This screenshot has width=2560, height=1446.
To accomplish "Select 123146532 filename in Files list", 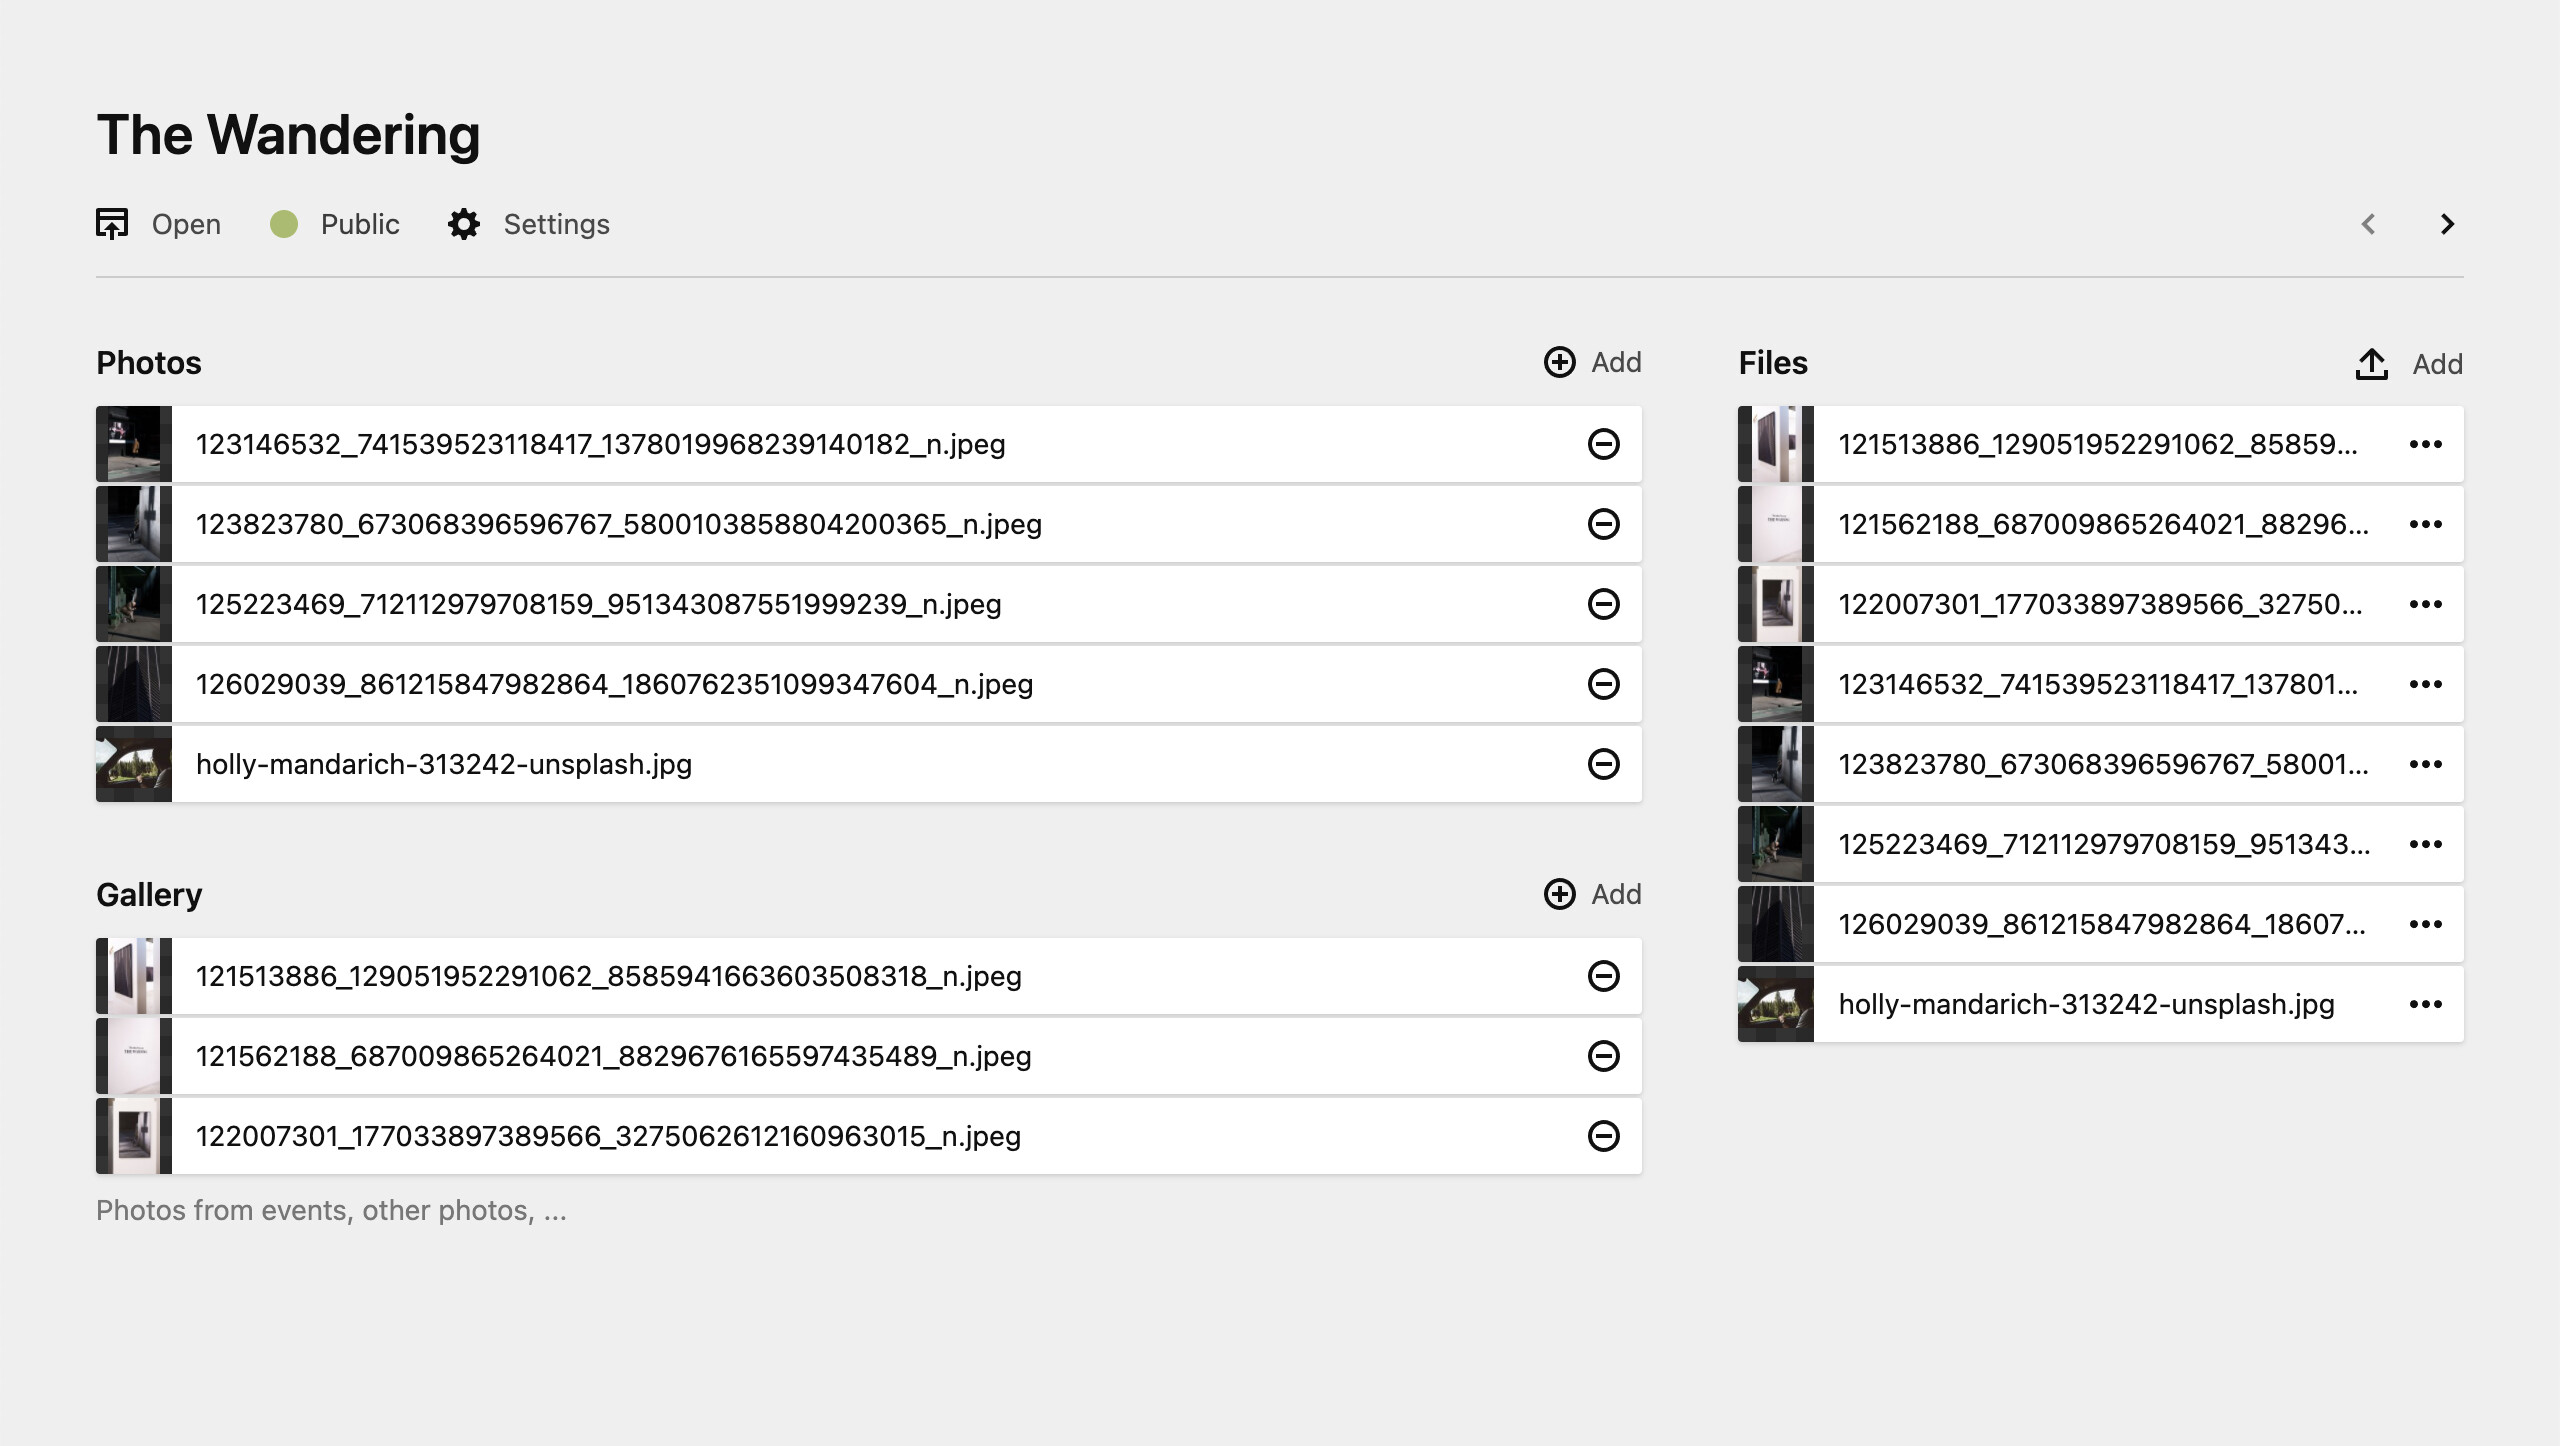I will tap(2098, 684).
